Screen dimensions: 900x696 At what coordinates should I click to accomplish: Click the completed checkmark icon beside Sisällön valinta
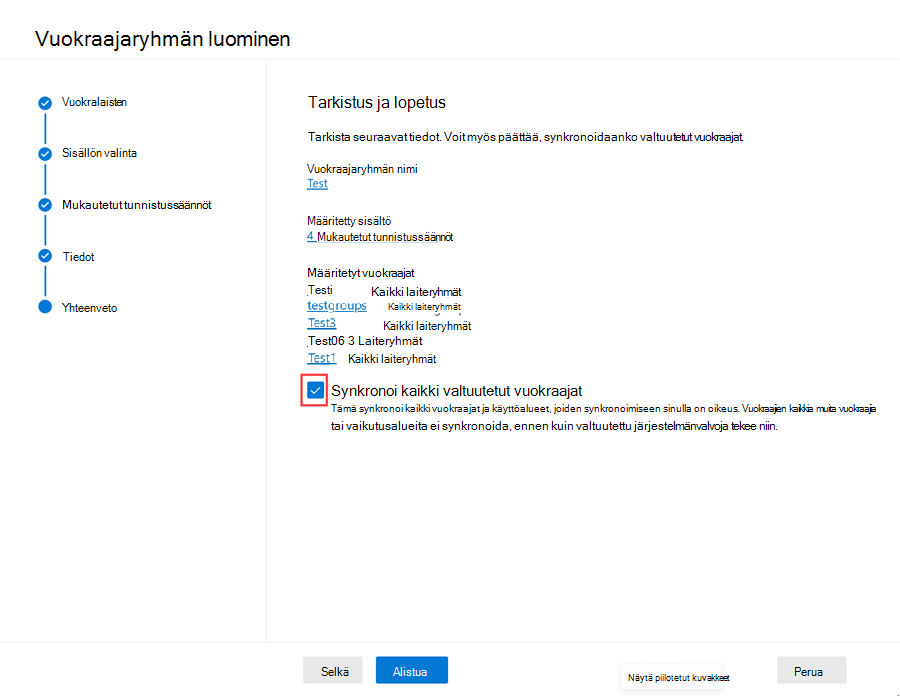(45, 154)
